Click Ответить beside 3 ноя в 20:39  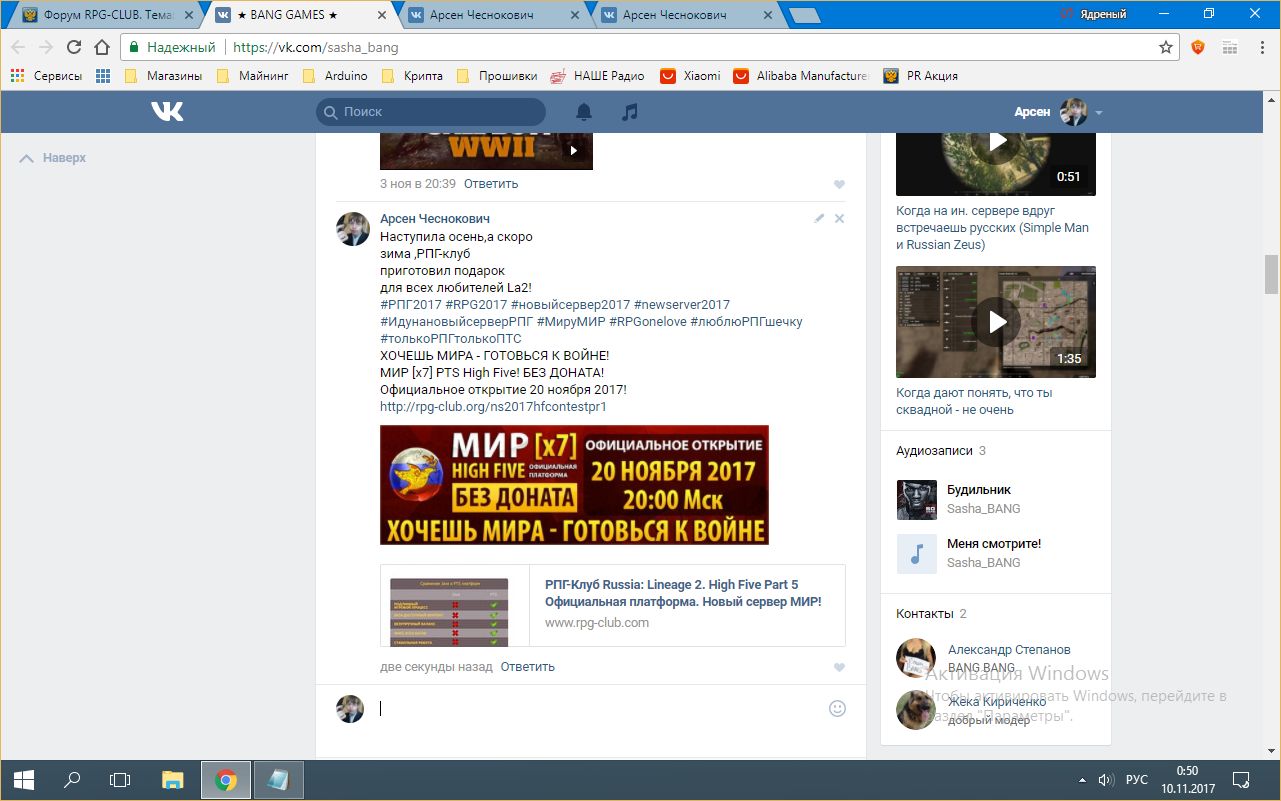[491, 184]
